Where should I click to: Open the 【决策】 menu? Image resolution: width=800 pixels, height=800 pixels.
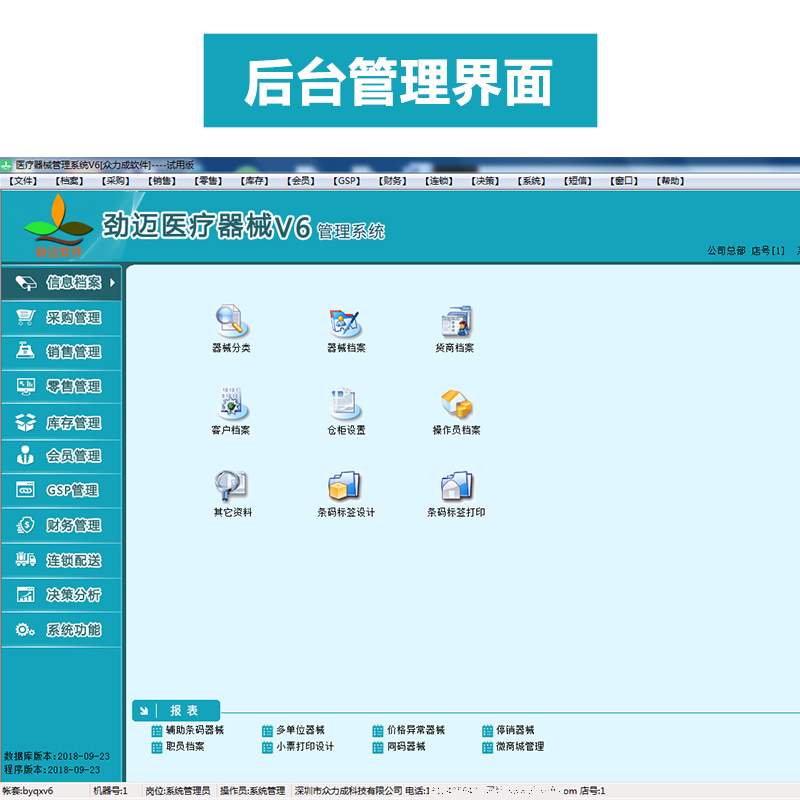point(485,181)
